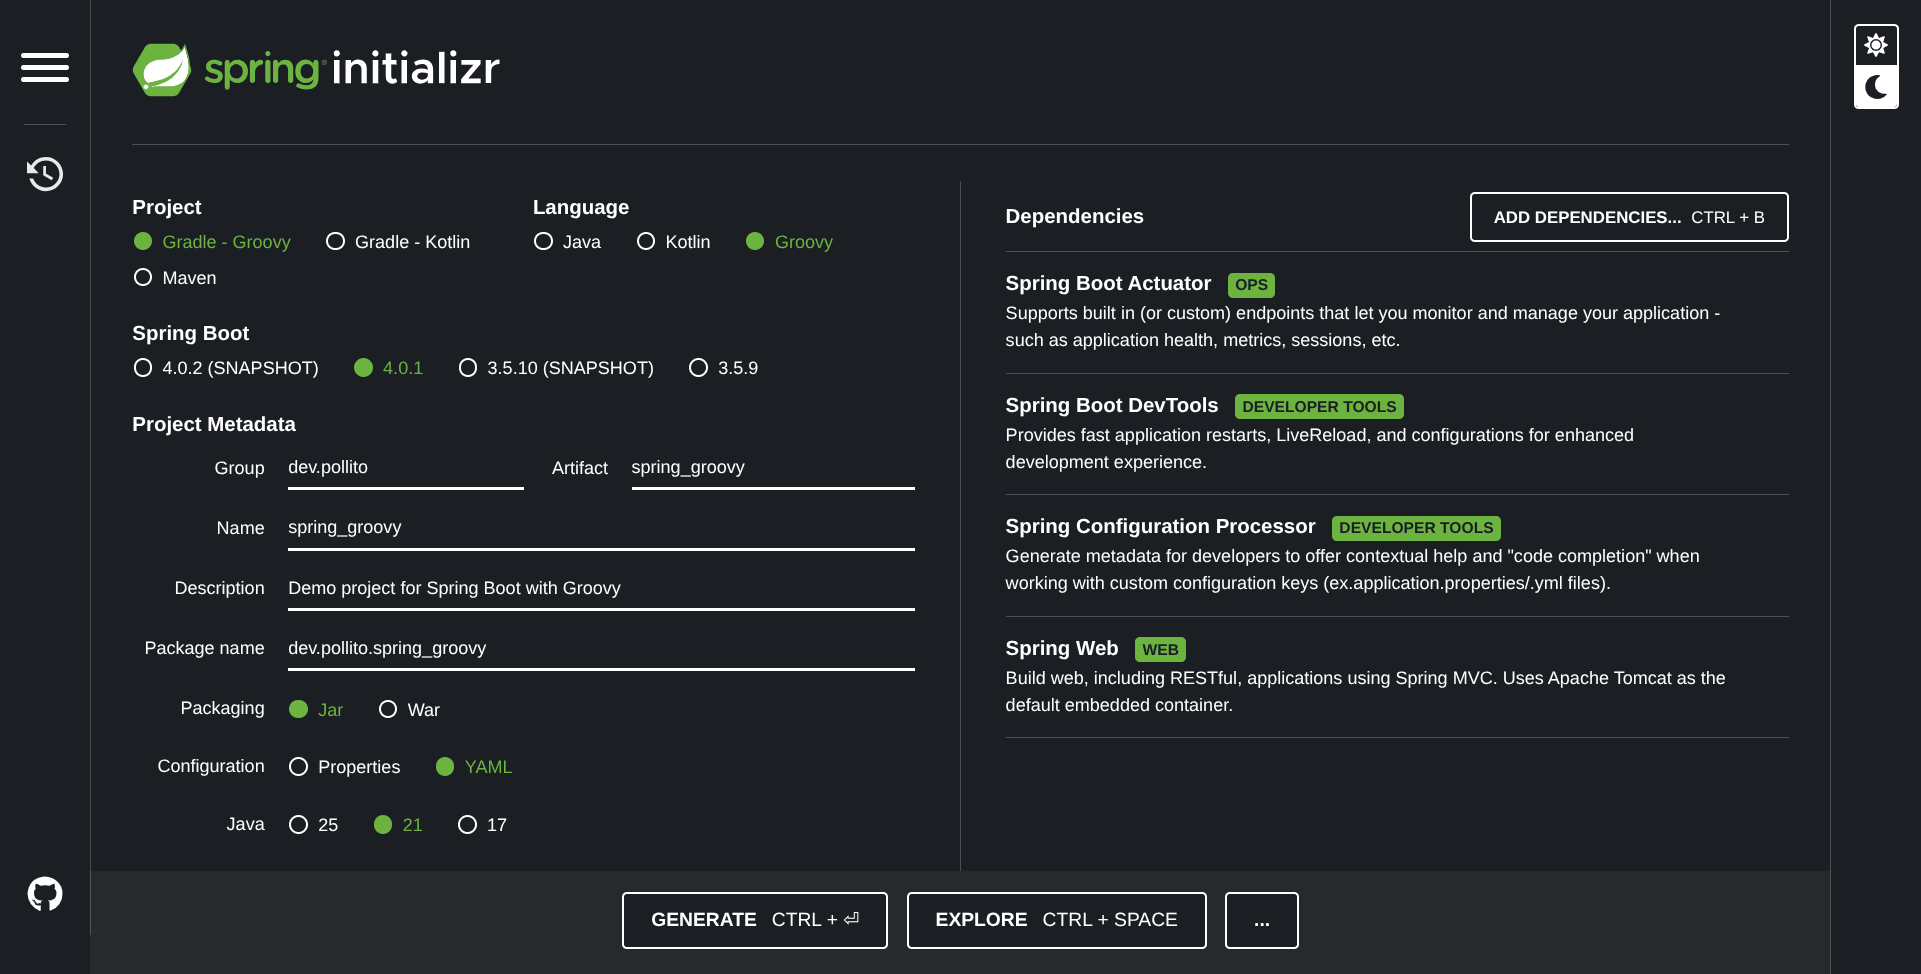Switch to dark theme moon icon

(x=1875, y=88)
